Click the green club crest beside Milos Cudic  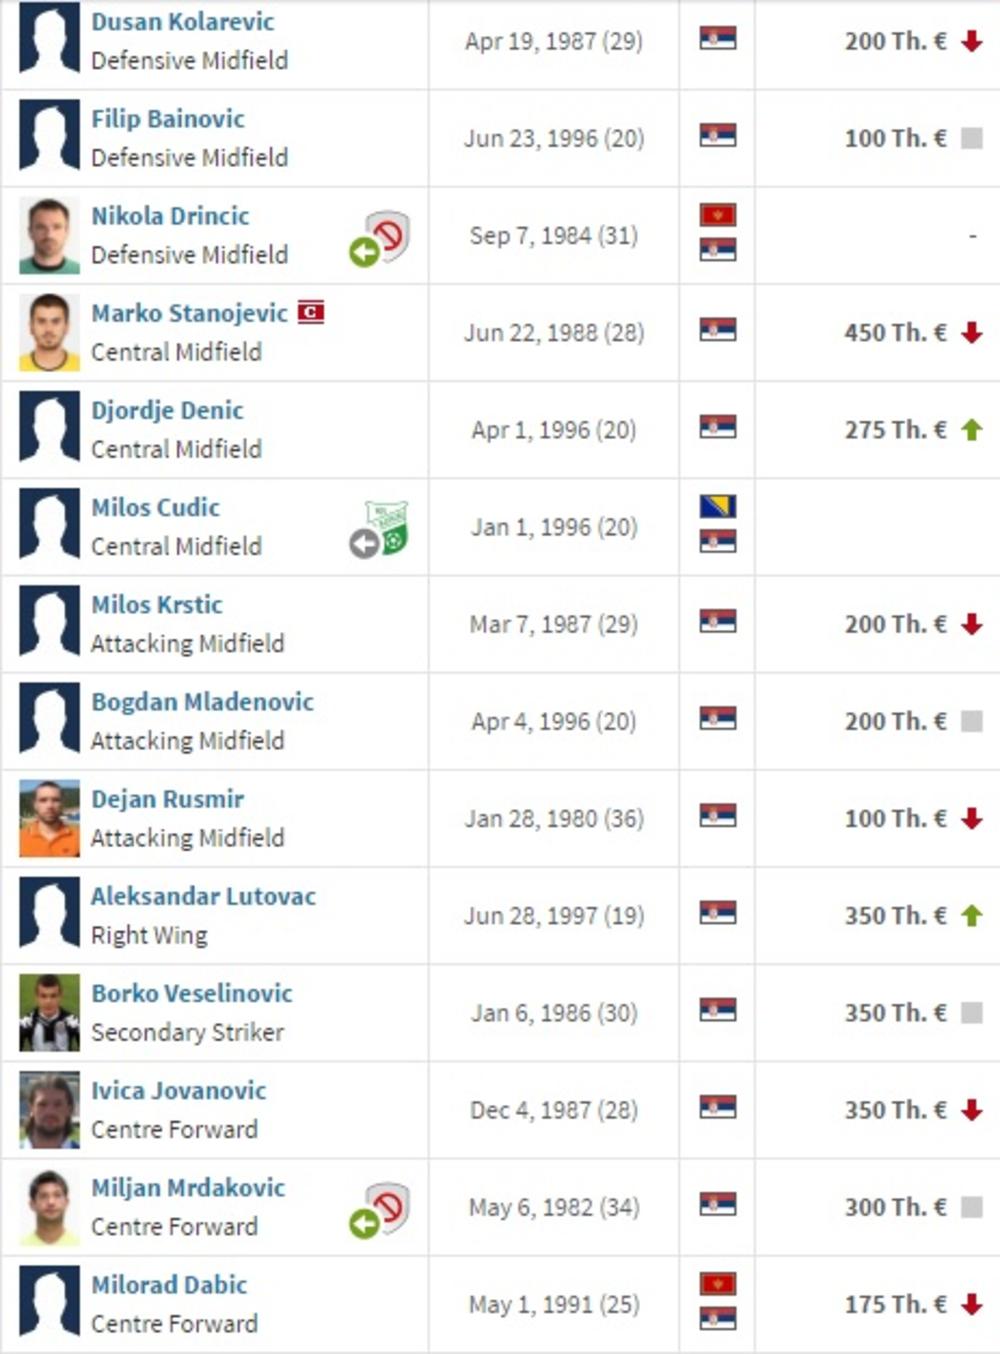(x=388, y=526)
